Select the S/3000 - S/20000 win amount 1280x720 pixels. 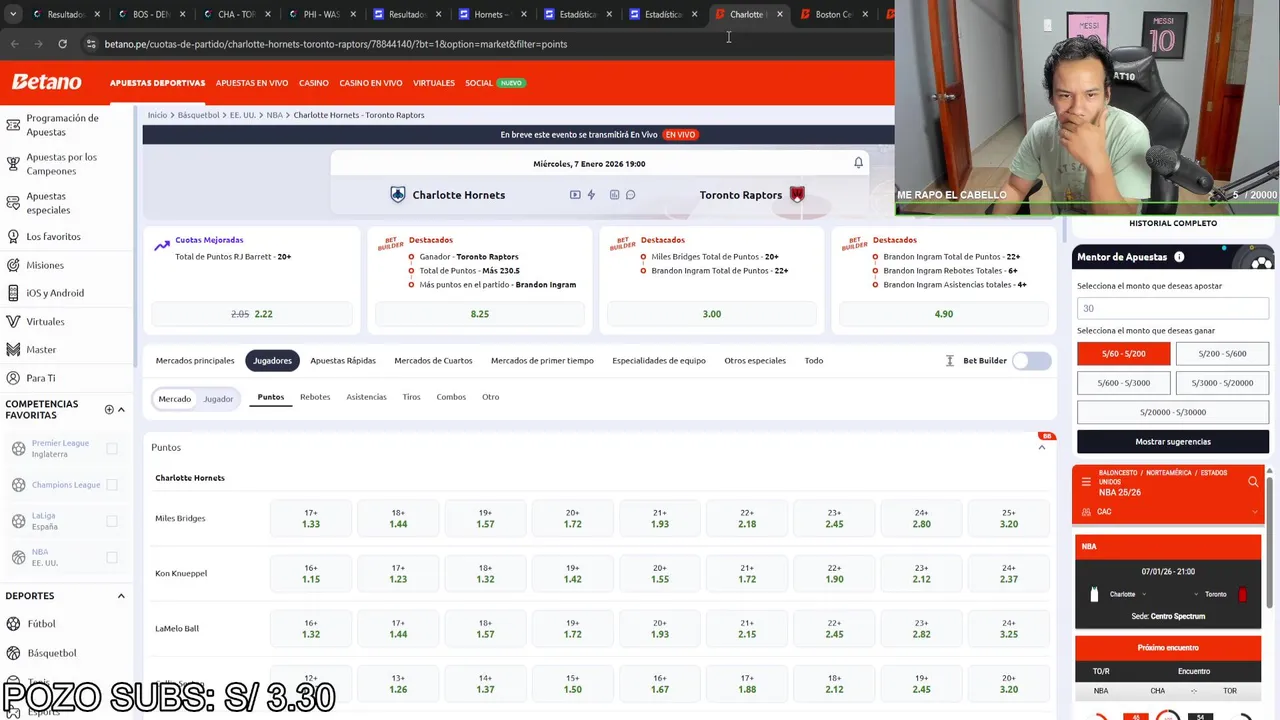coord(1222,383)
